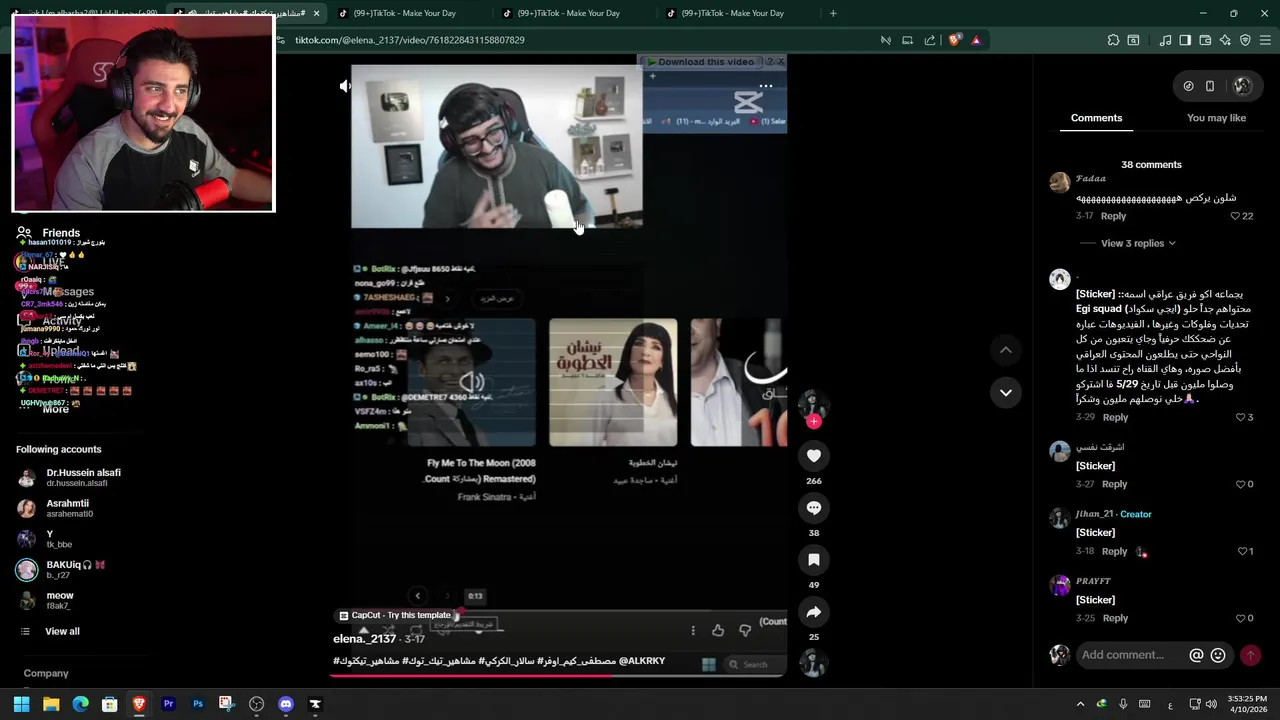Post comment with the red arrow button
Image resolution: width=1280 pixels, height=720 pixels.
[1250, 655]
